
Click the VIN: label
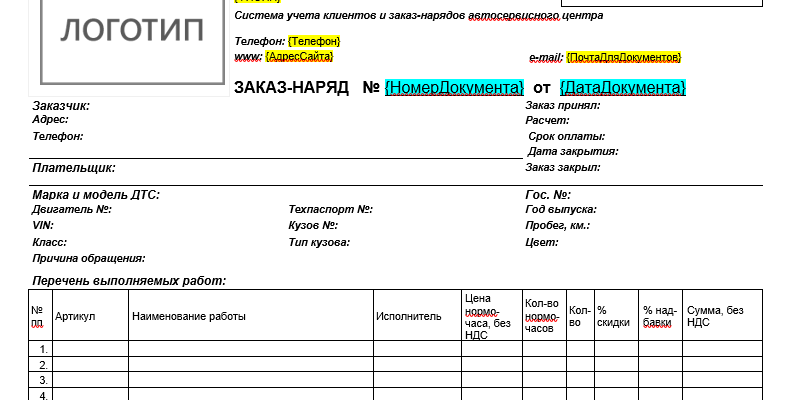[x=43, y=225]
